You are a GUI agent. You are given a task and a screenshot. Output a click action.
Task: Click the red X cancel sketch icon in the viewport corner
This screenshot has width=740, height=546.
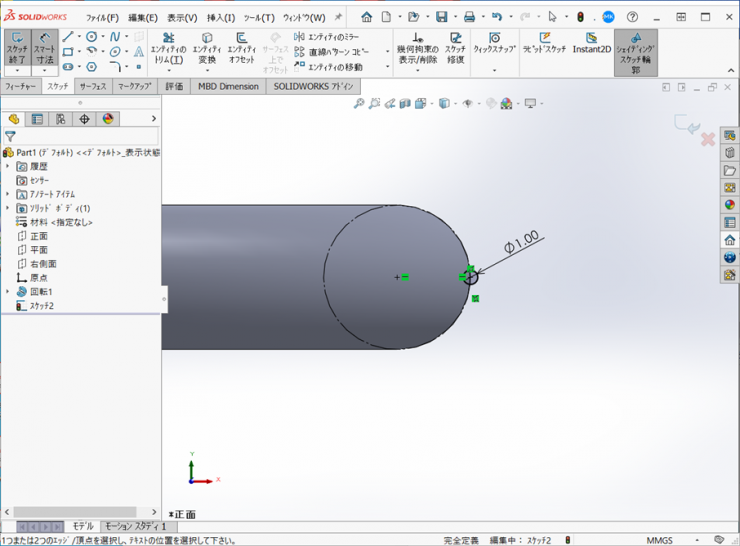tap(707, 140)
